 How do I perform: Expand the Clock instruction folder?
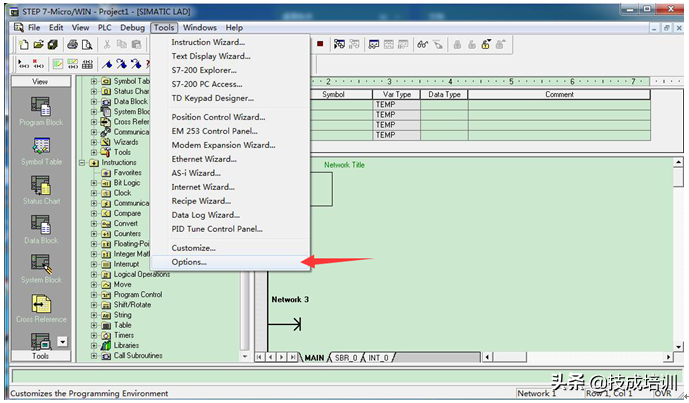[94, 193]
